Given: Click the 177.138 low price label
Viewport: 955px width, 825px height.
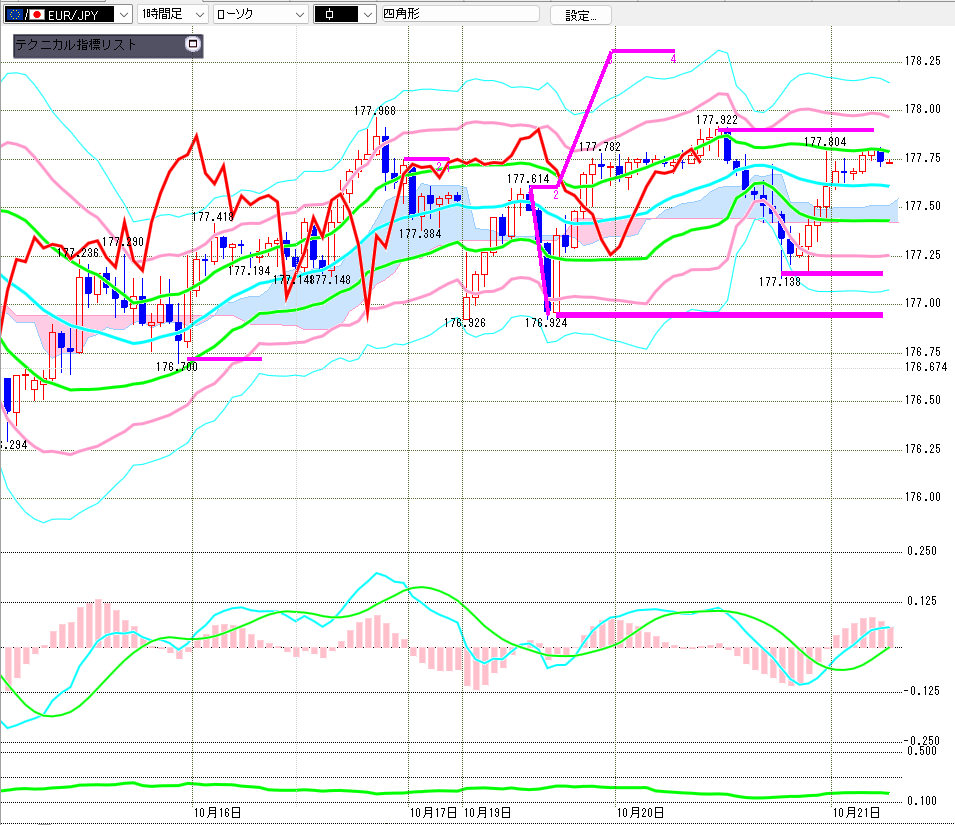Looking at the screenshot, I should click(780, 282).
